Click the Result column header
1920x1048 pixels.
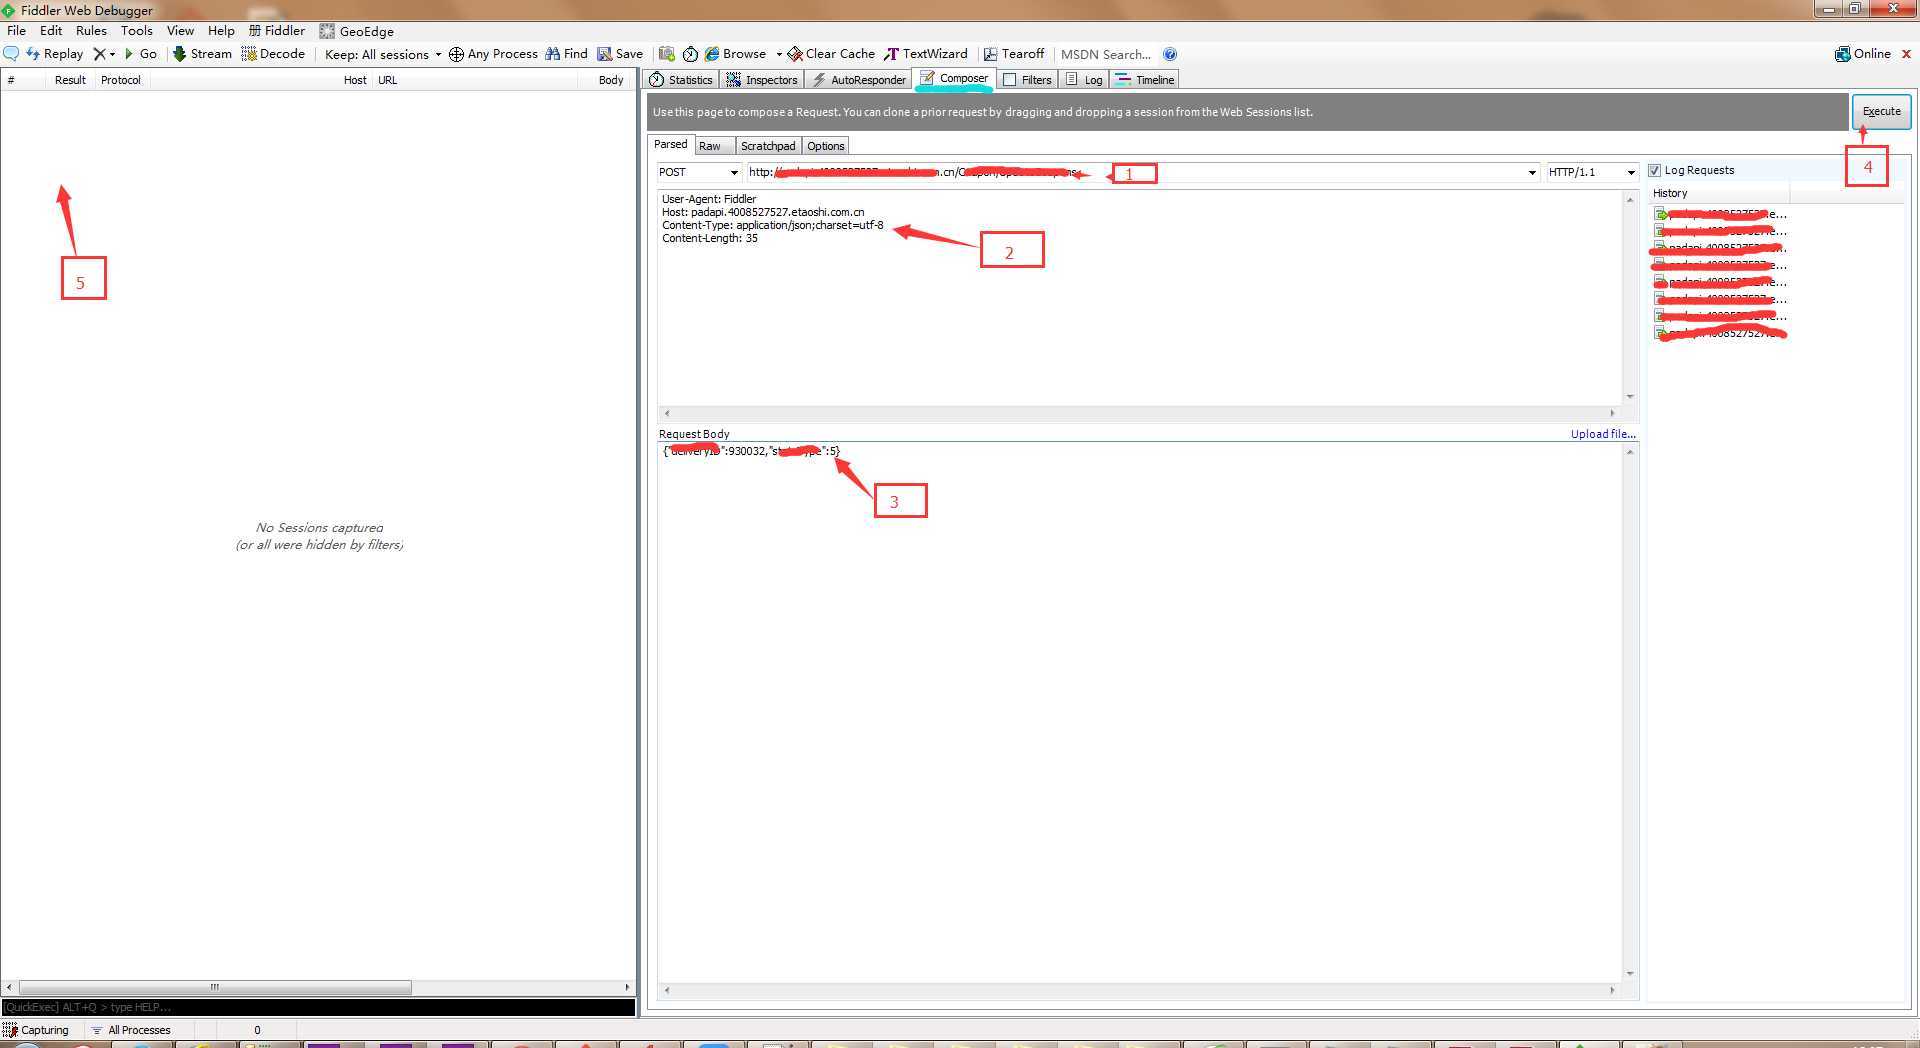tap(70, 80)
